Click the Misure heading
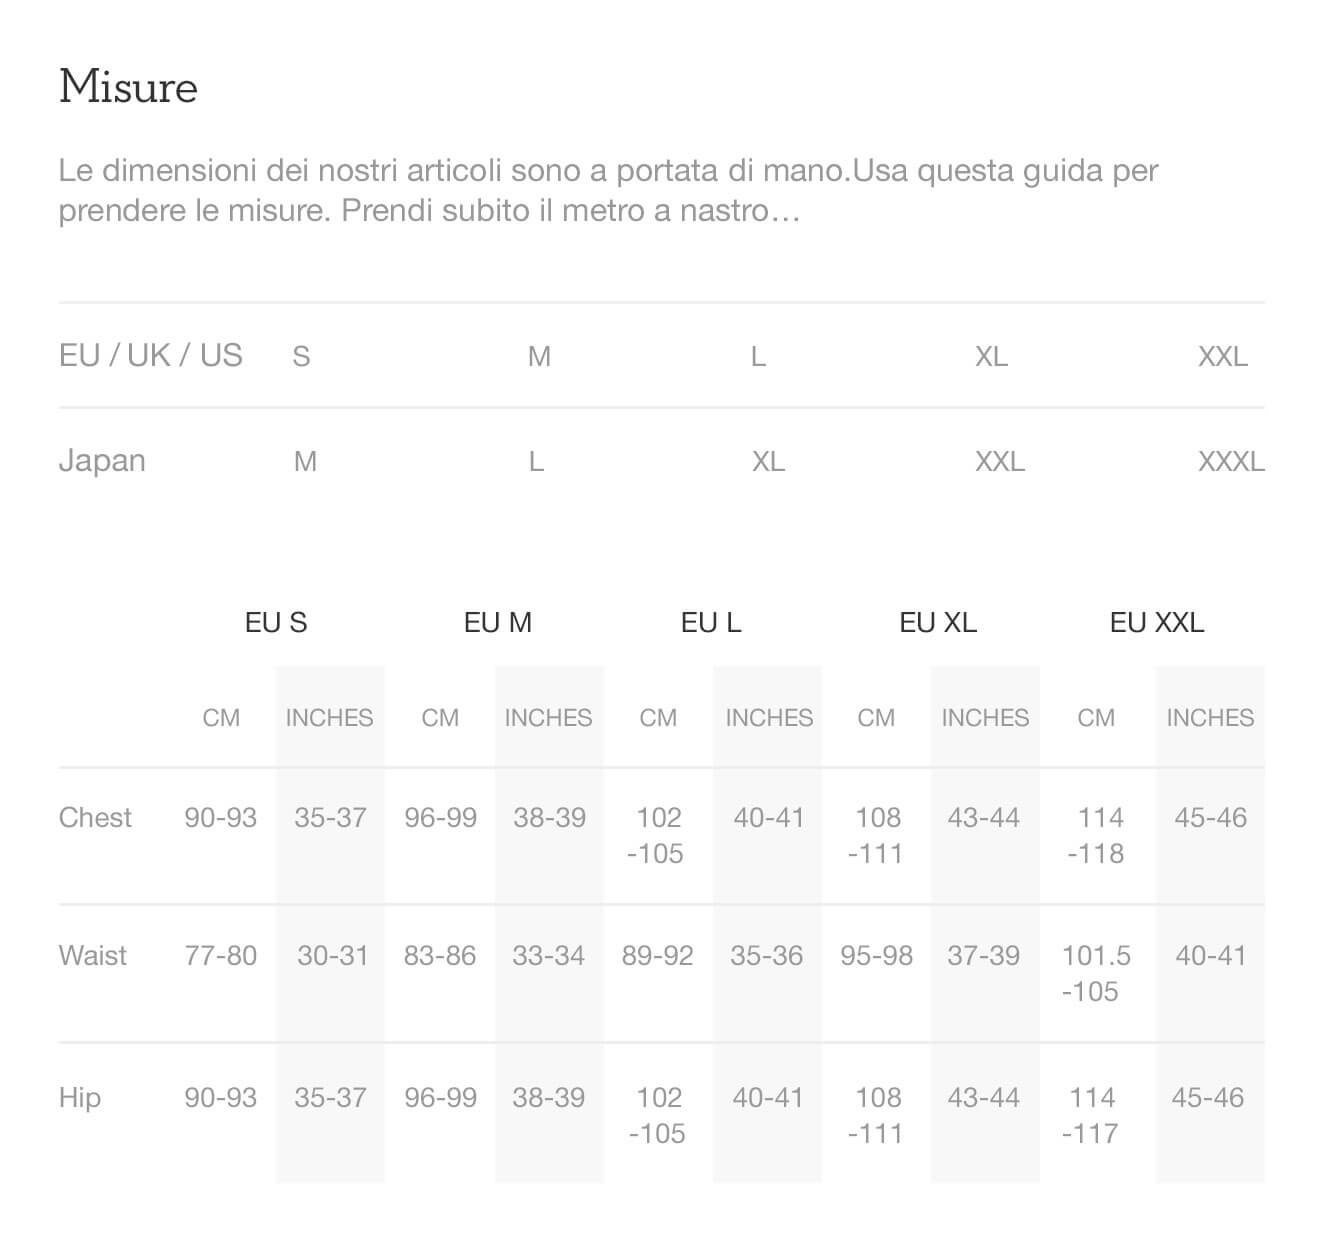The height and width of the screenshot is (1253, 1327). (x=128, y=87)
